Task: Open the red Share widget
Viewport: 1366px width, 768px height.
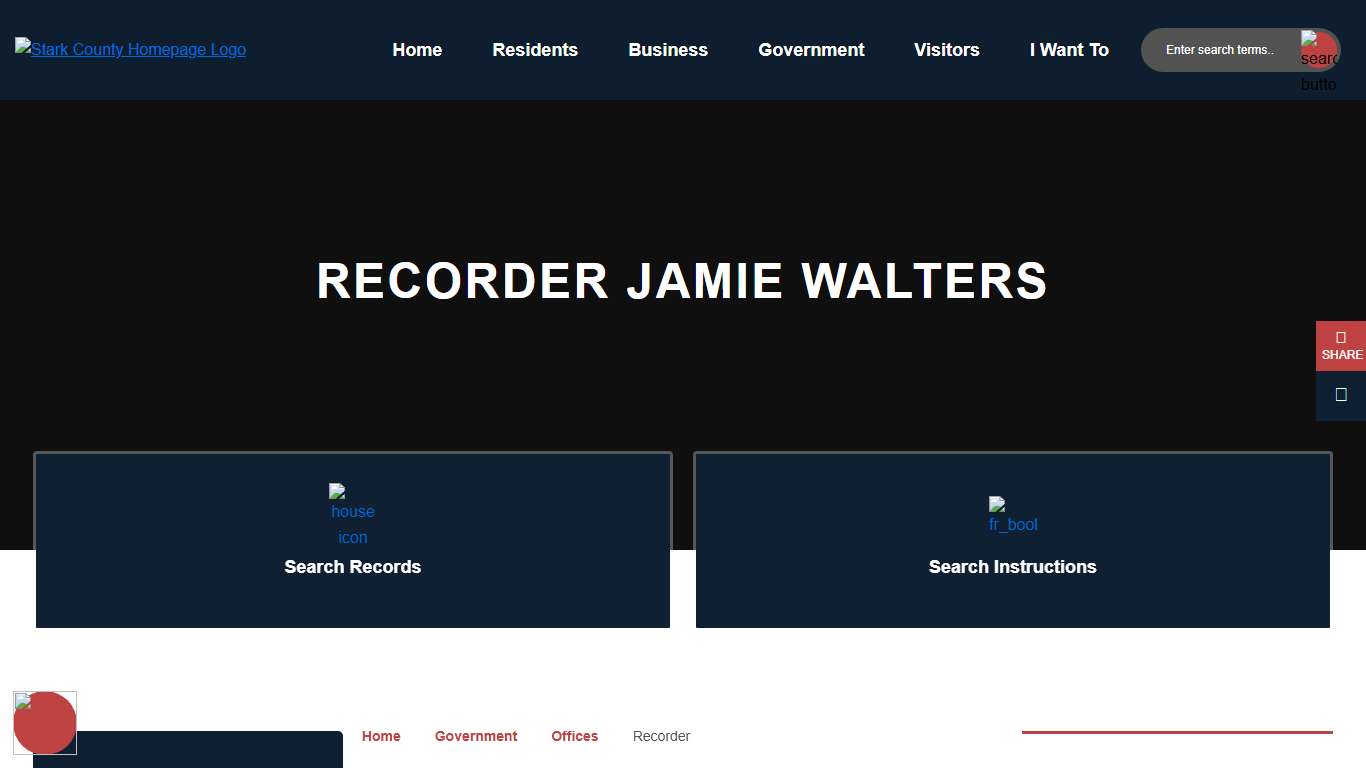Action: (x=1341, y=346)
